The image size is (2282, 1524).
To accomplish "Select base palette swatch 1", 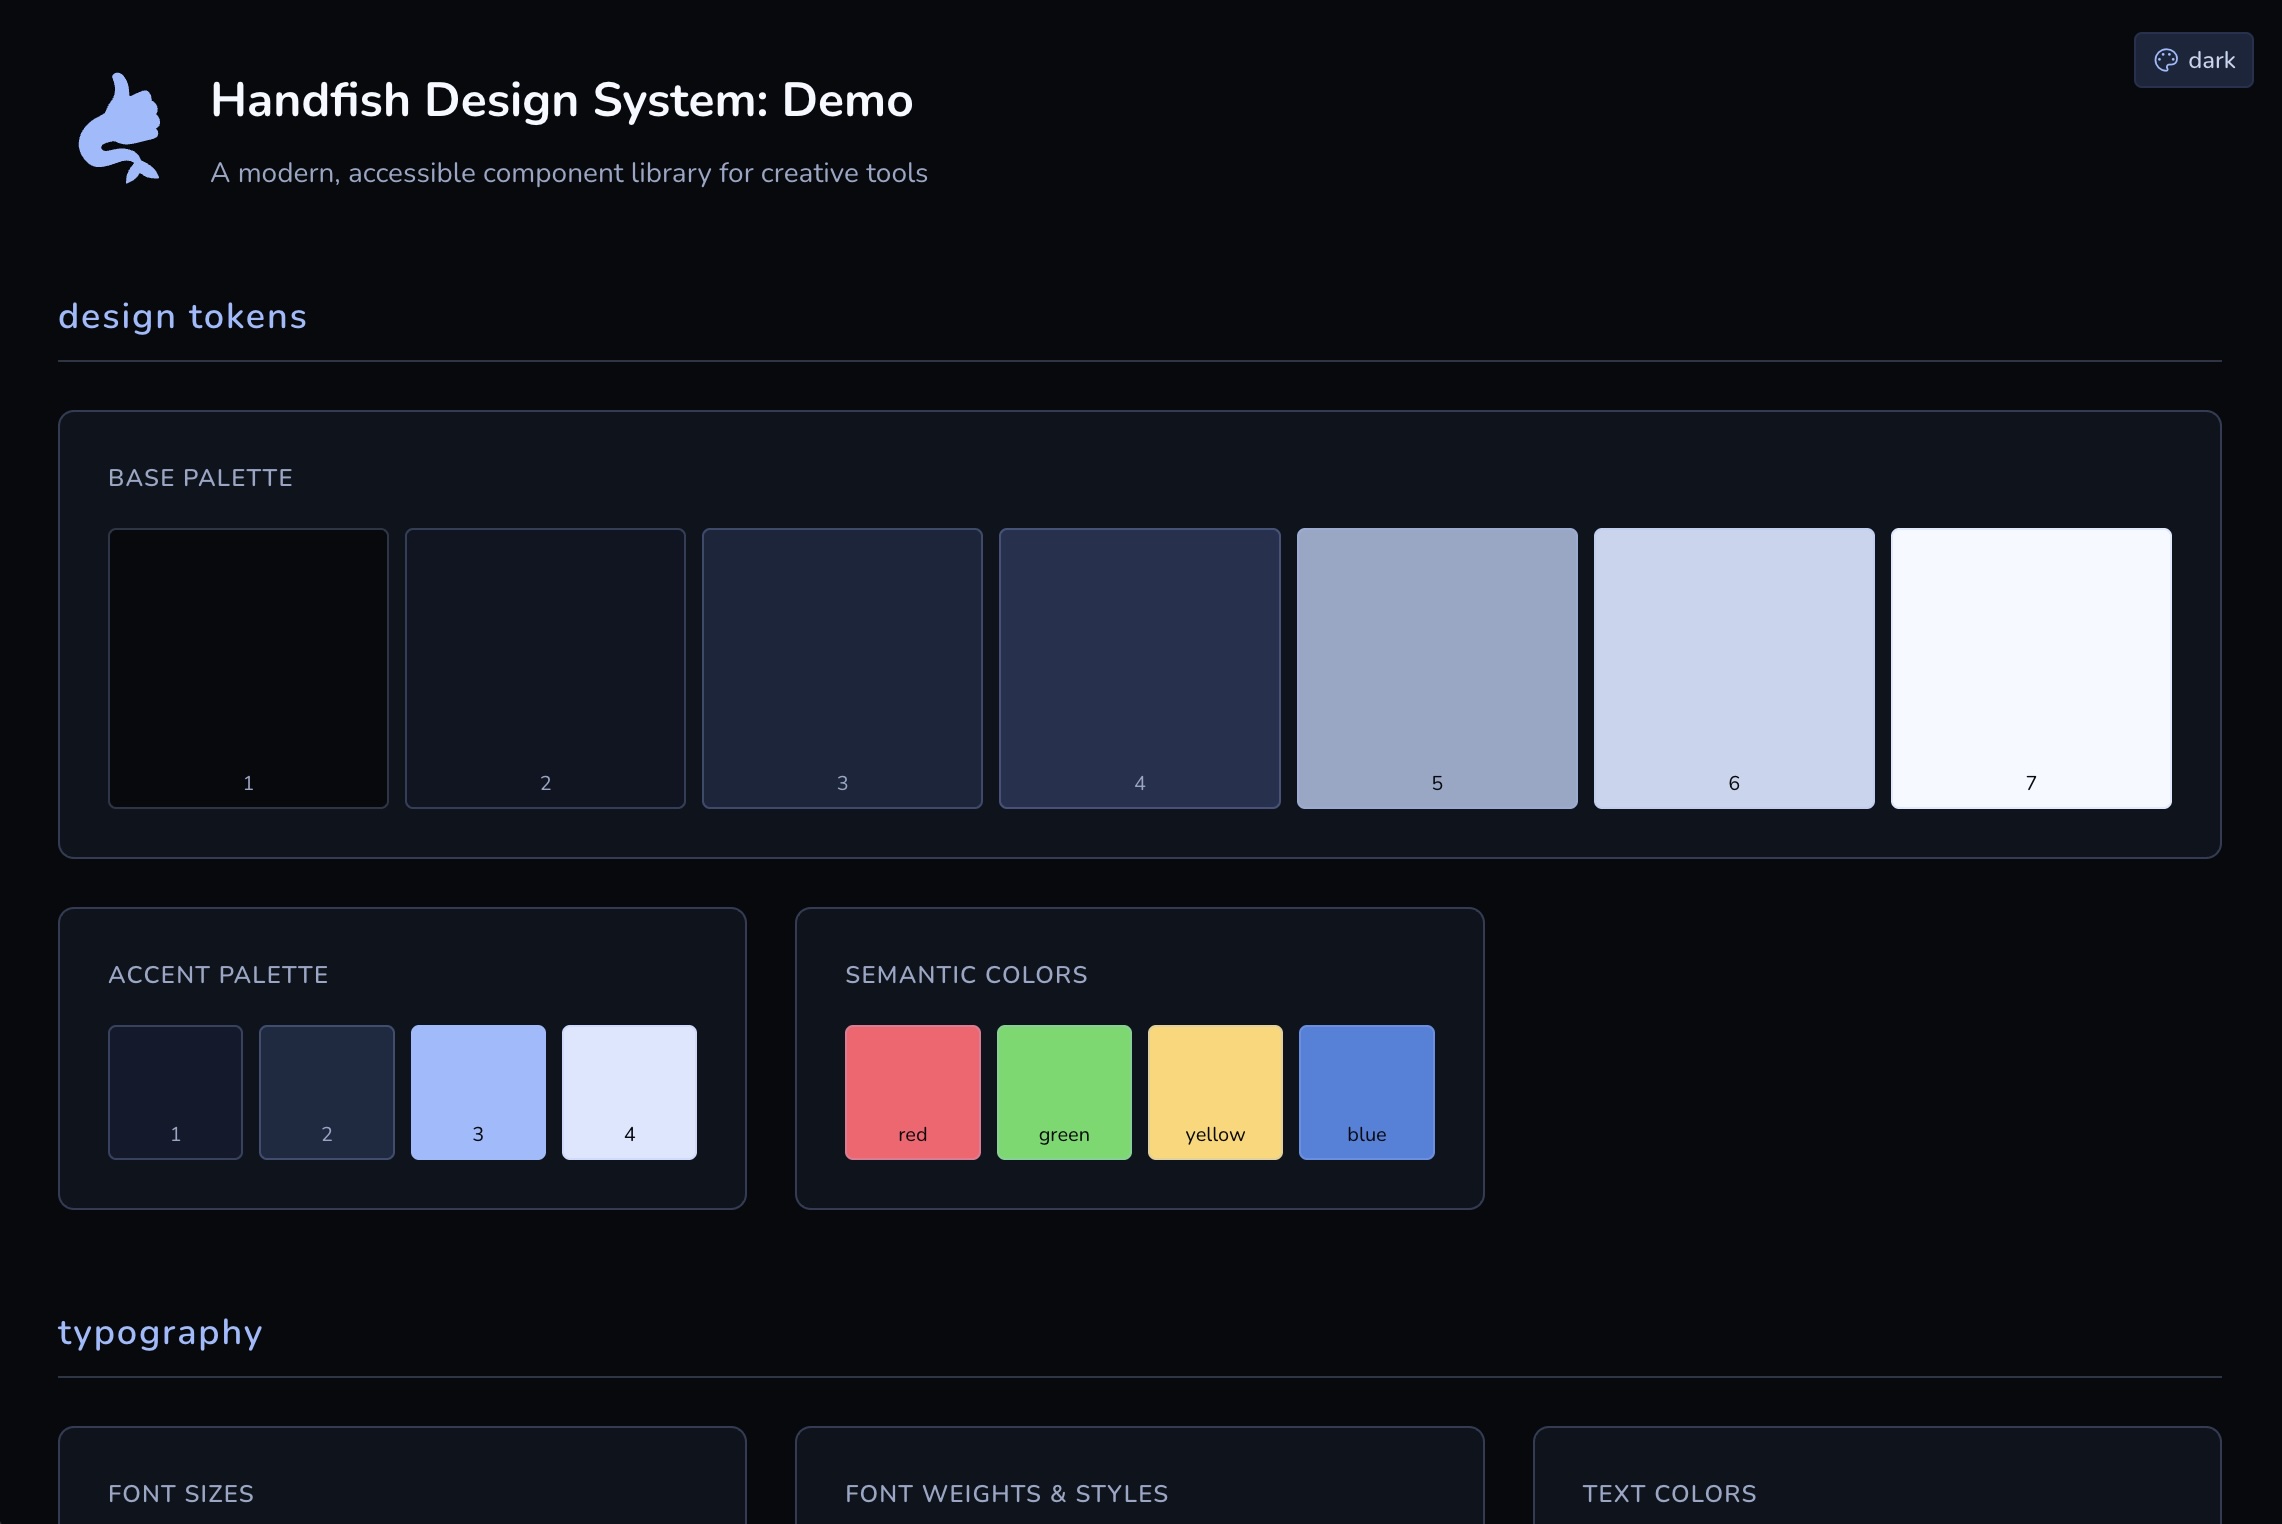I will pos(248,668).
